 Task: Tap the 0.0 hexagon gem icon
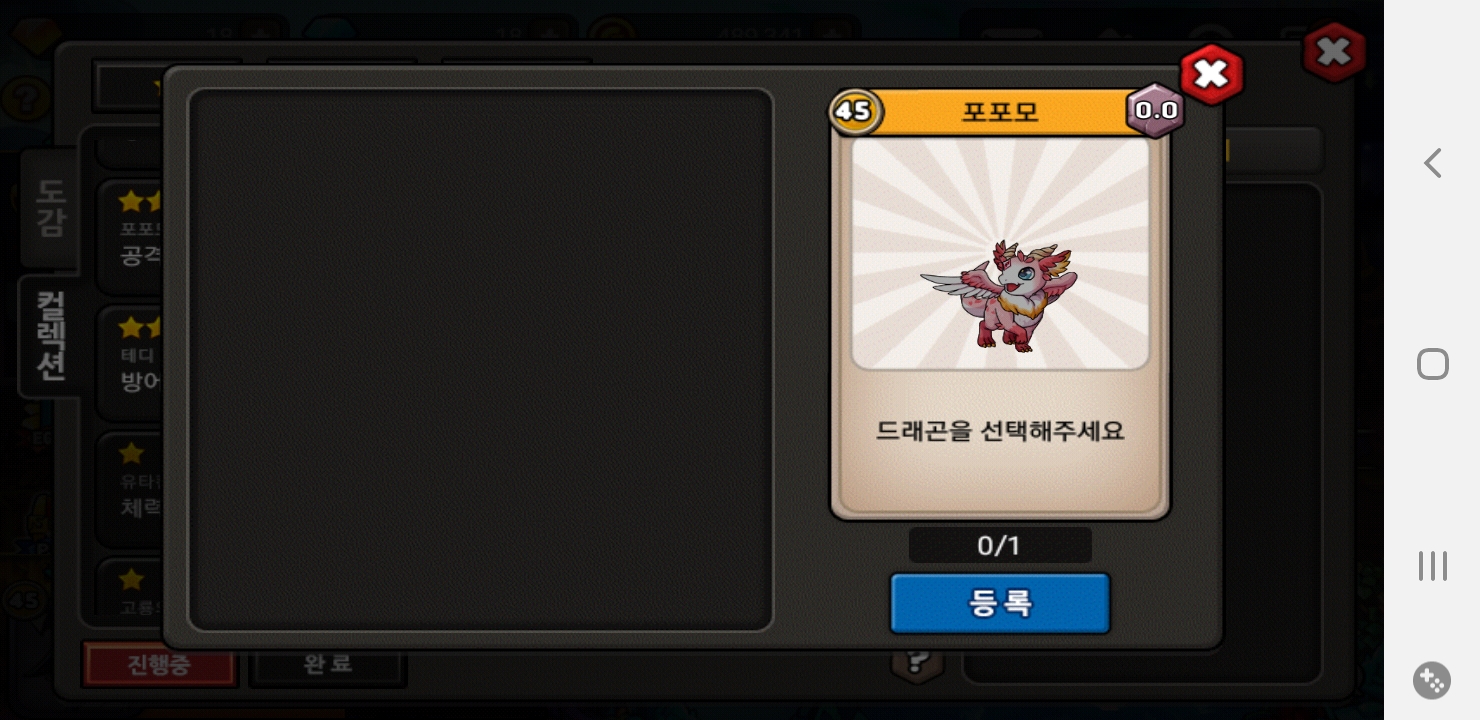point(1155,110)
